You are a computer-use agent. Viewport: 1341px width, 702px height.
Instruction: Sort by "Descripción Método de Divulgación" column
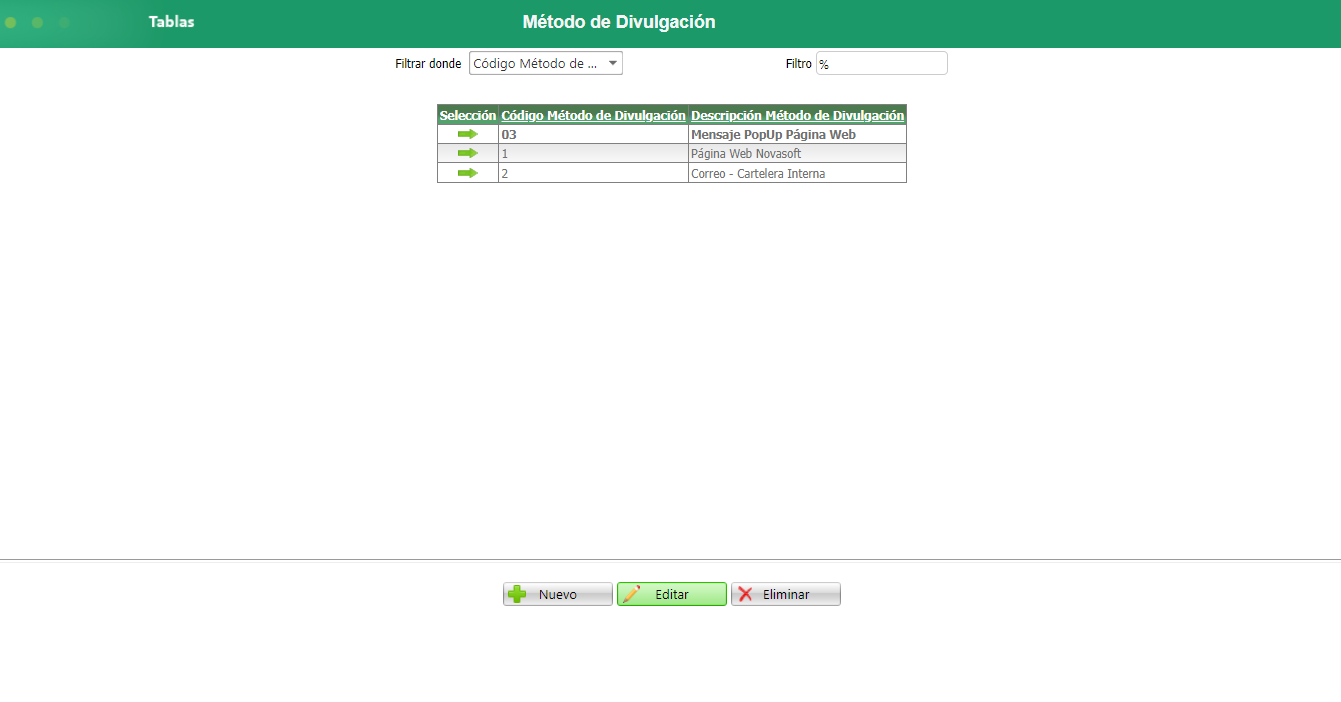tap(796, 115)
